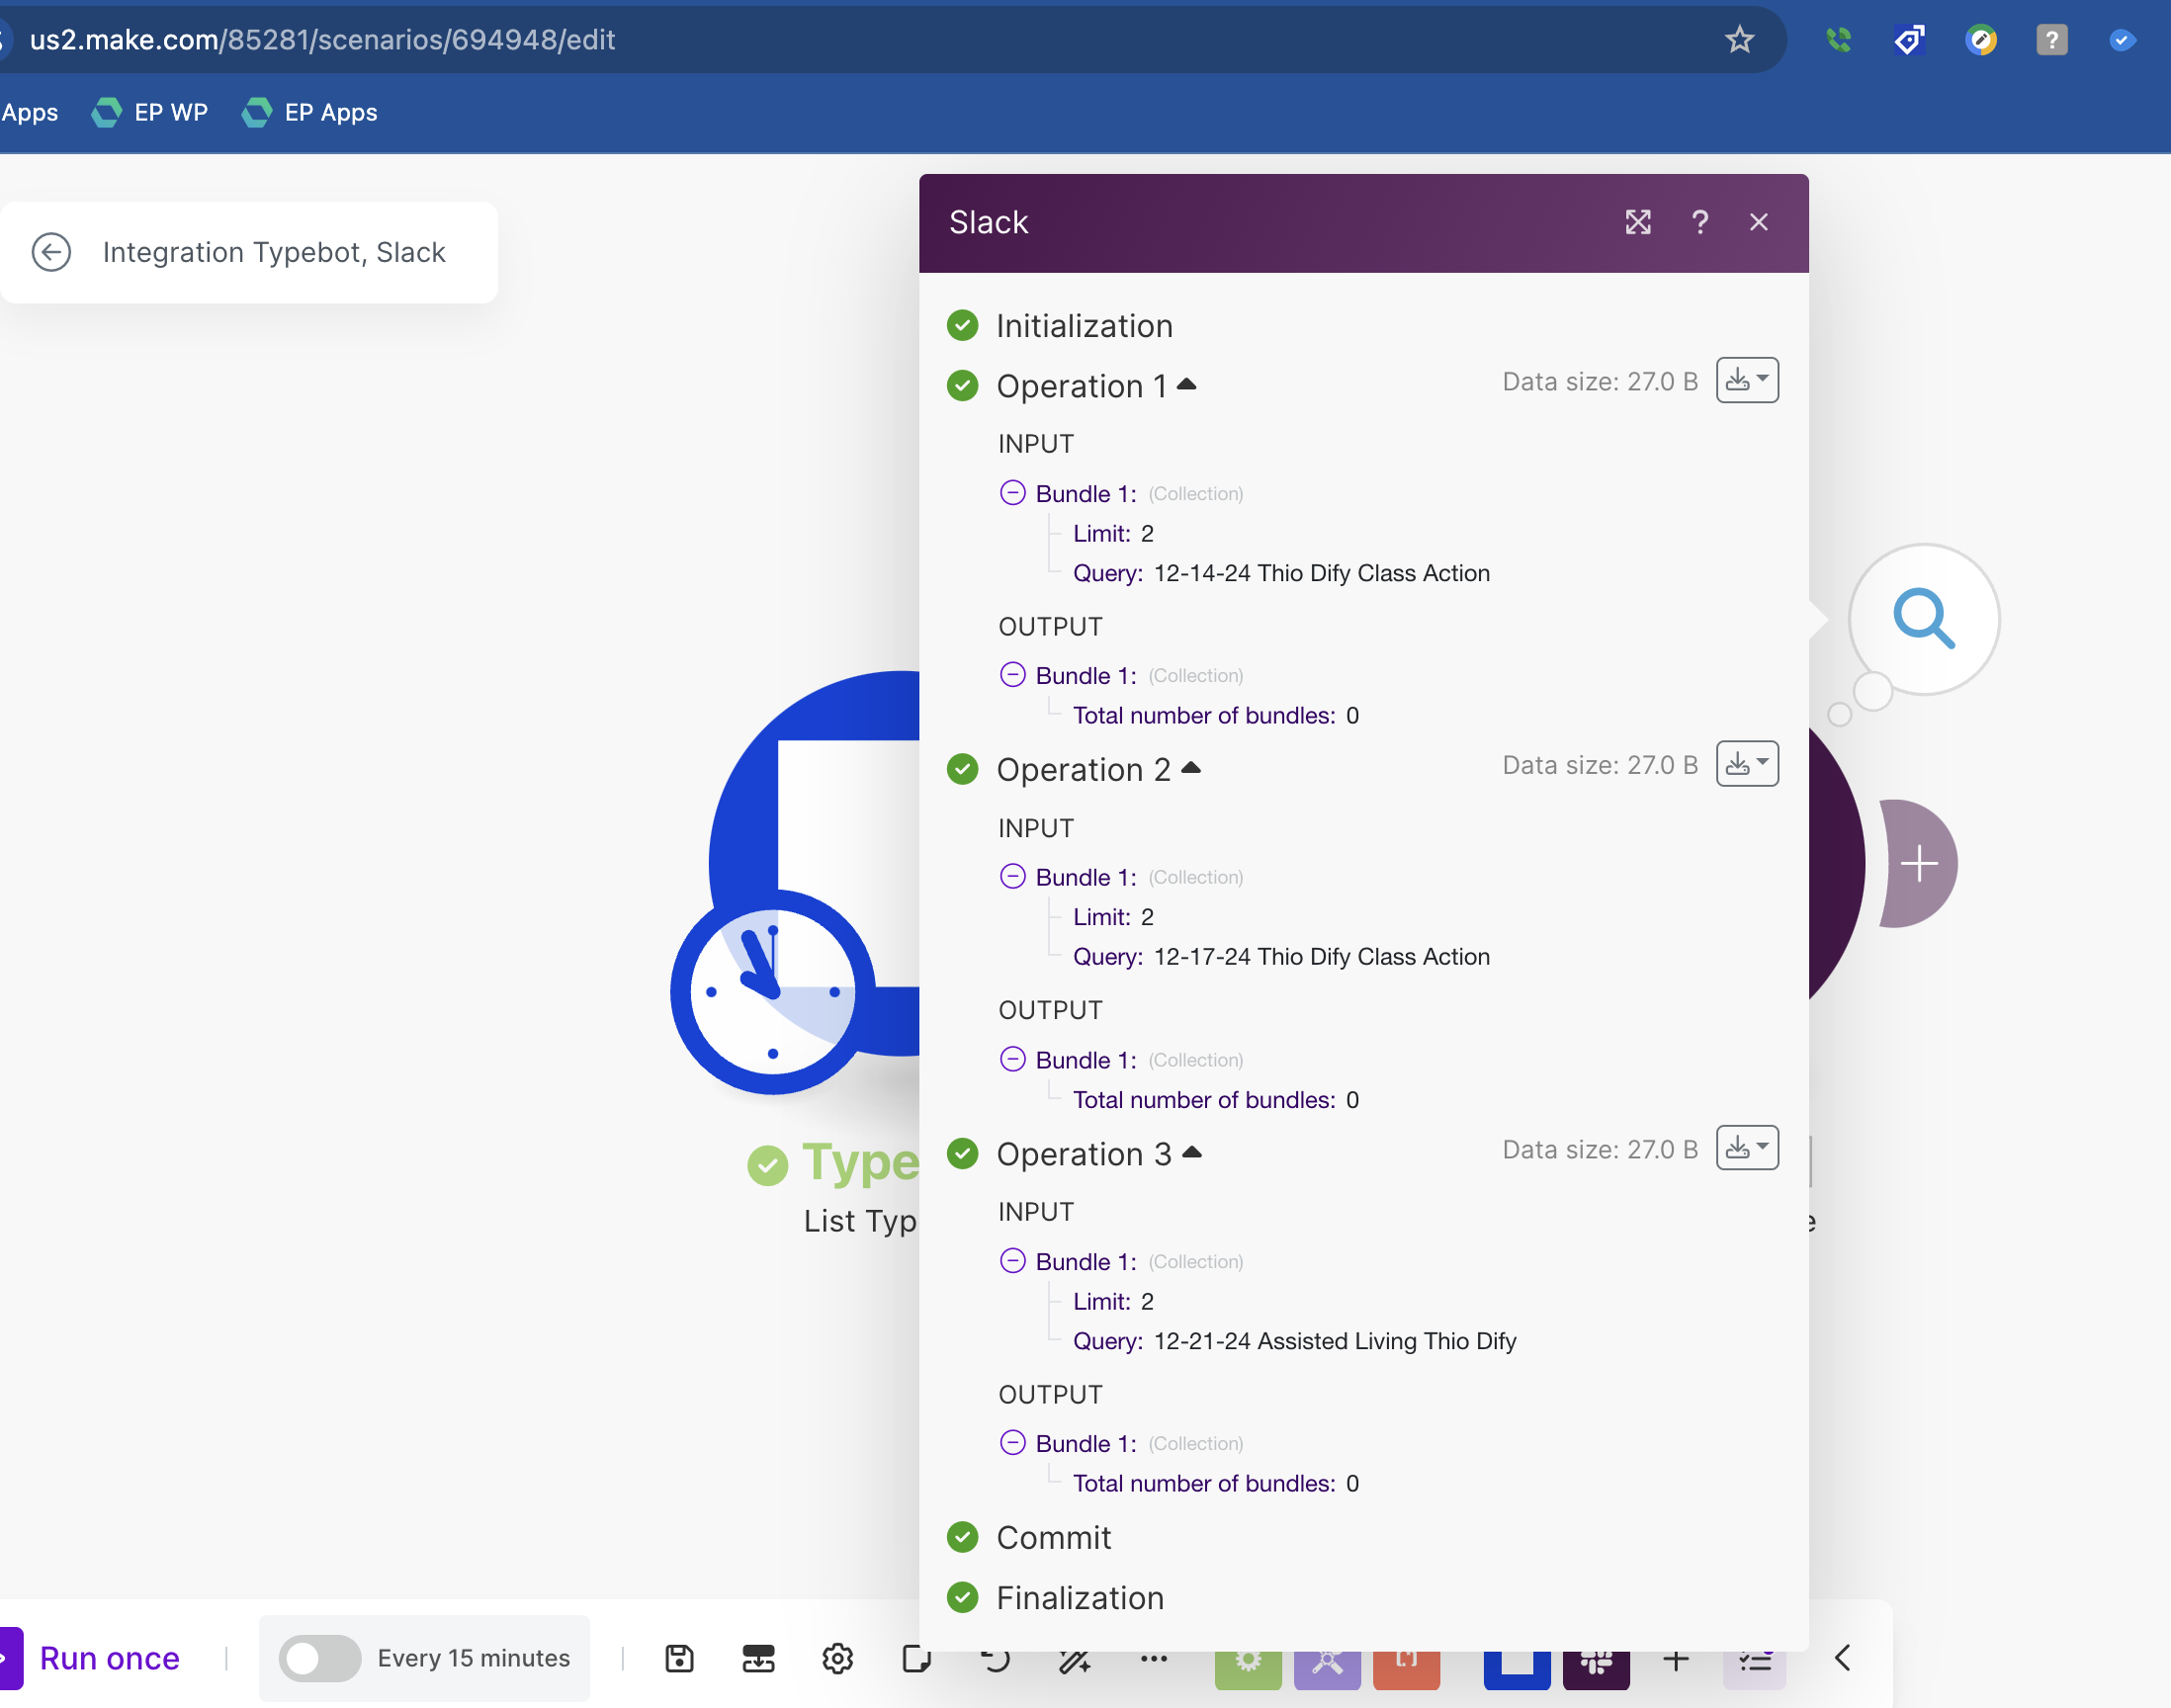
Task: Expand the Slack panel to fullscreen
Action: (x=1637, y=222)
